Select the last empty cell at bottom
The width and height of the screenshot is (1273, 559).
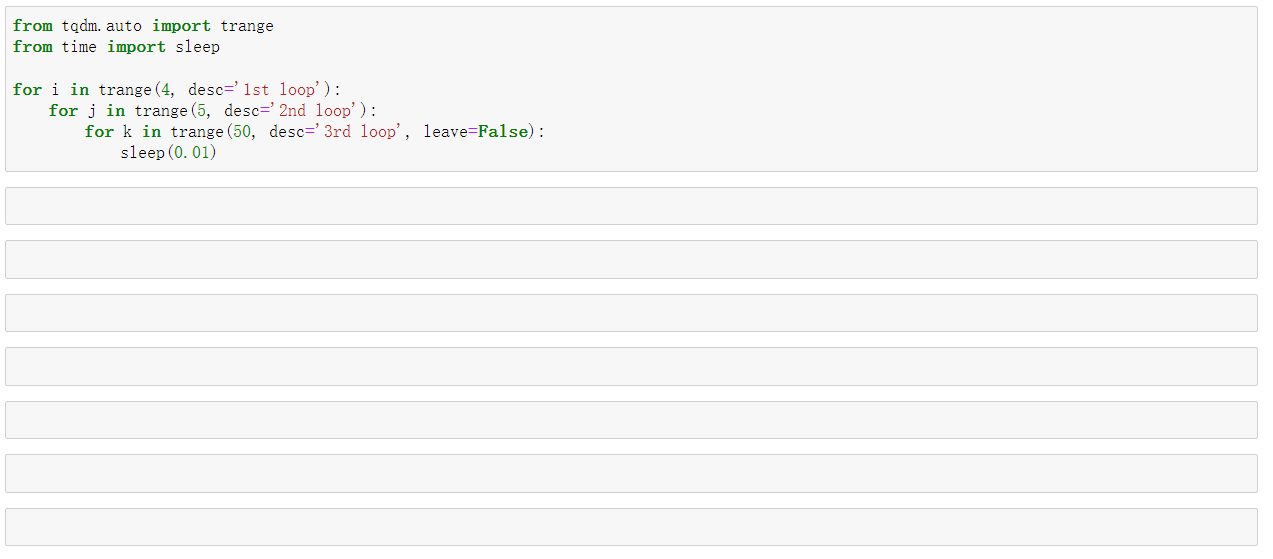click(631, 527)
